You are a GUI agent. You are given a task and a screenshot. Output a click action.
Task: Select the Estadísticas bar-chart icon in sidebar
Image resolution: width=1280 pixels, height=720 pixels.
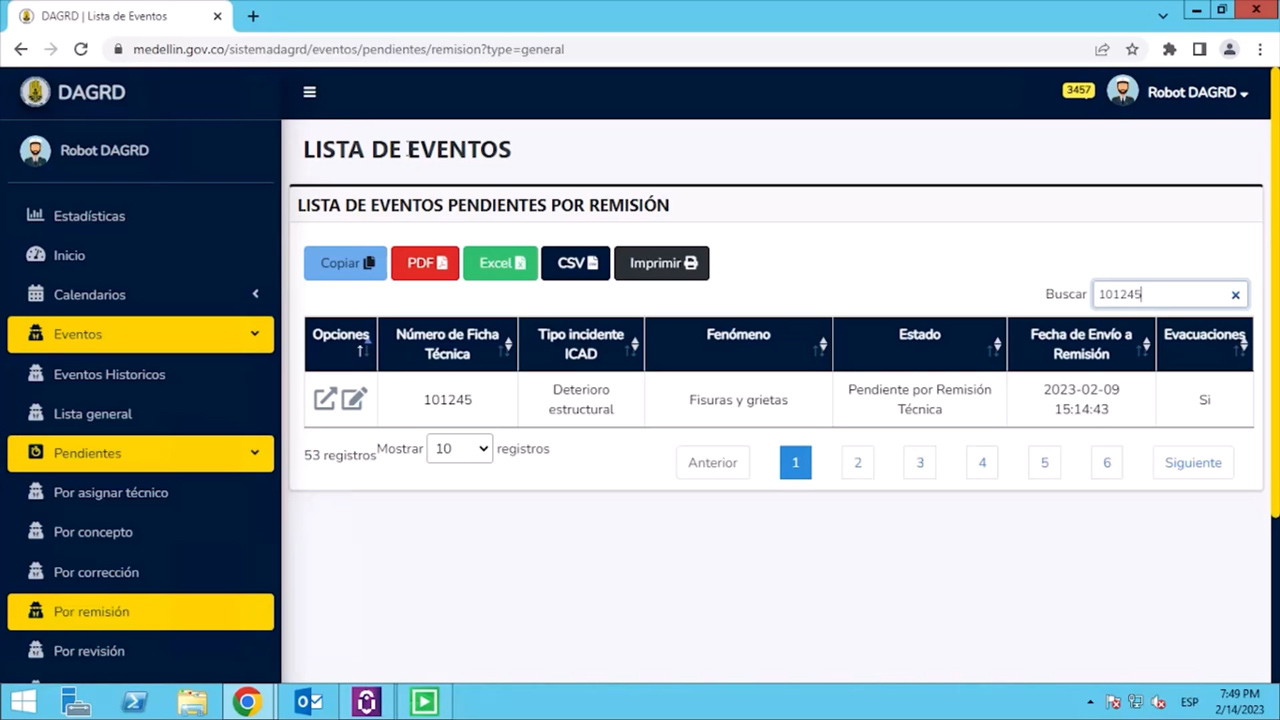click(35, 216)
